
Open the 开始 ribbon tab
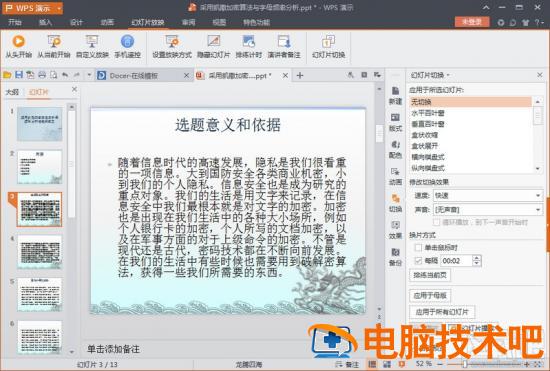[15, 22]
